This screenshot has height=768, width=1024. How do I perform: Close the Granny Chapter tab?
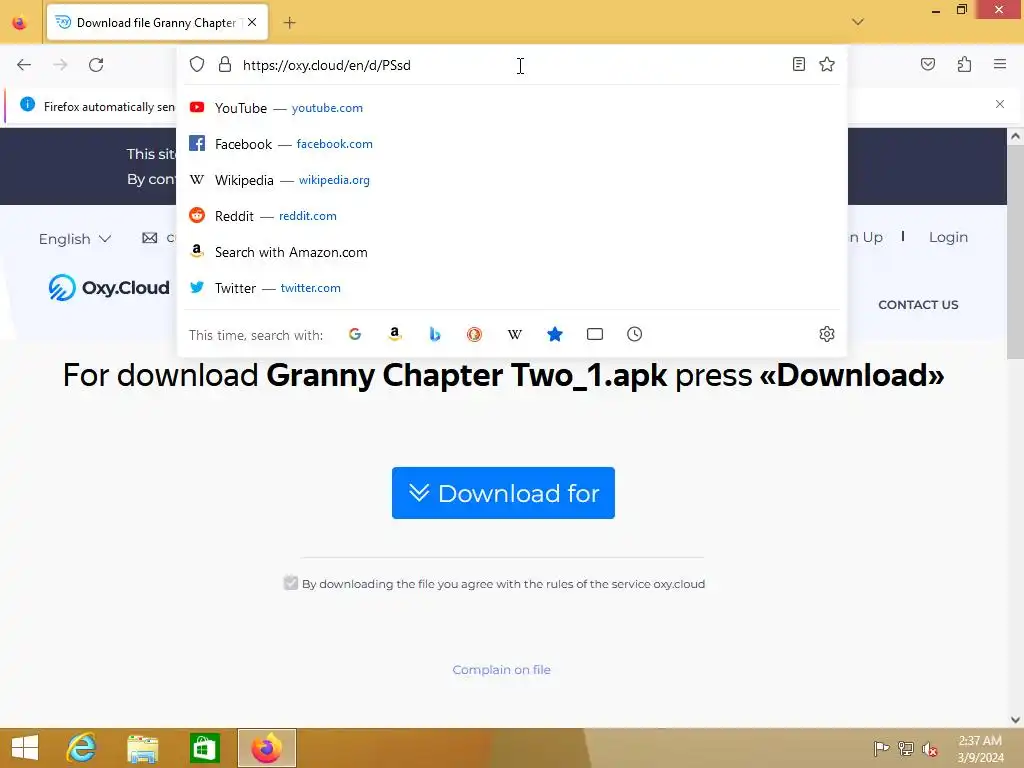(252, 22)
